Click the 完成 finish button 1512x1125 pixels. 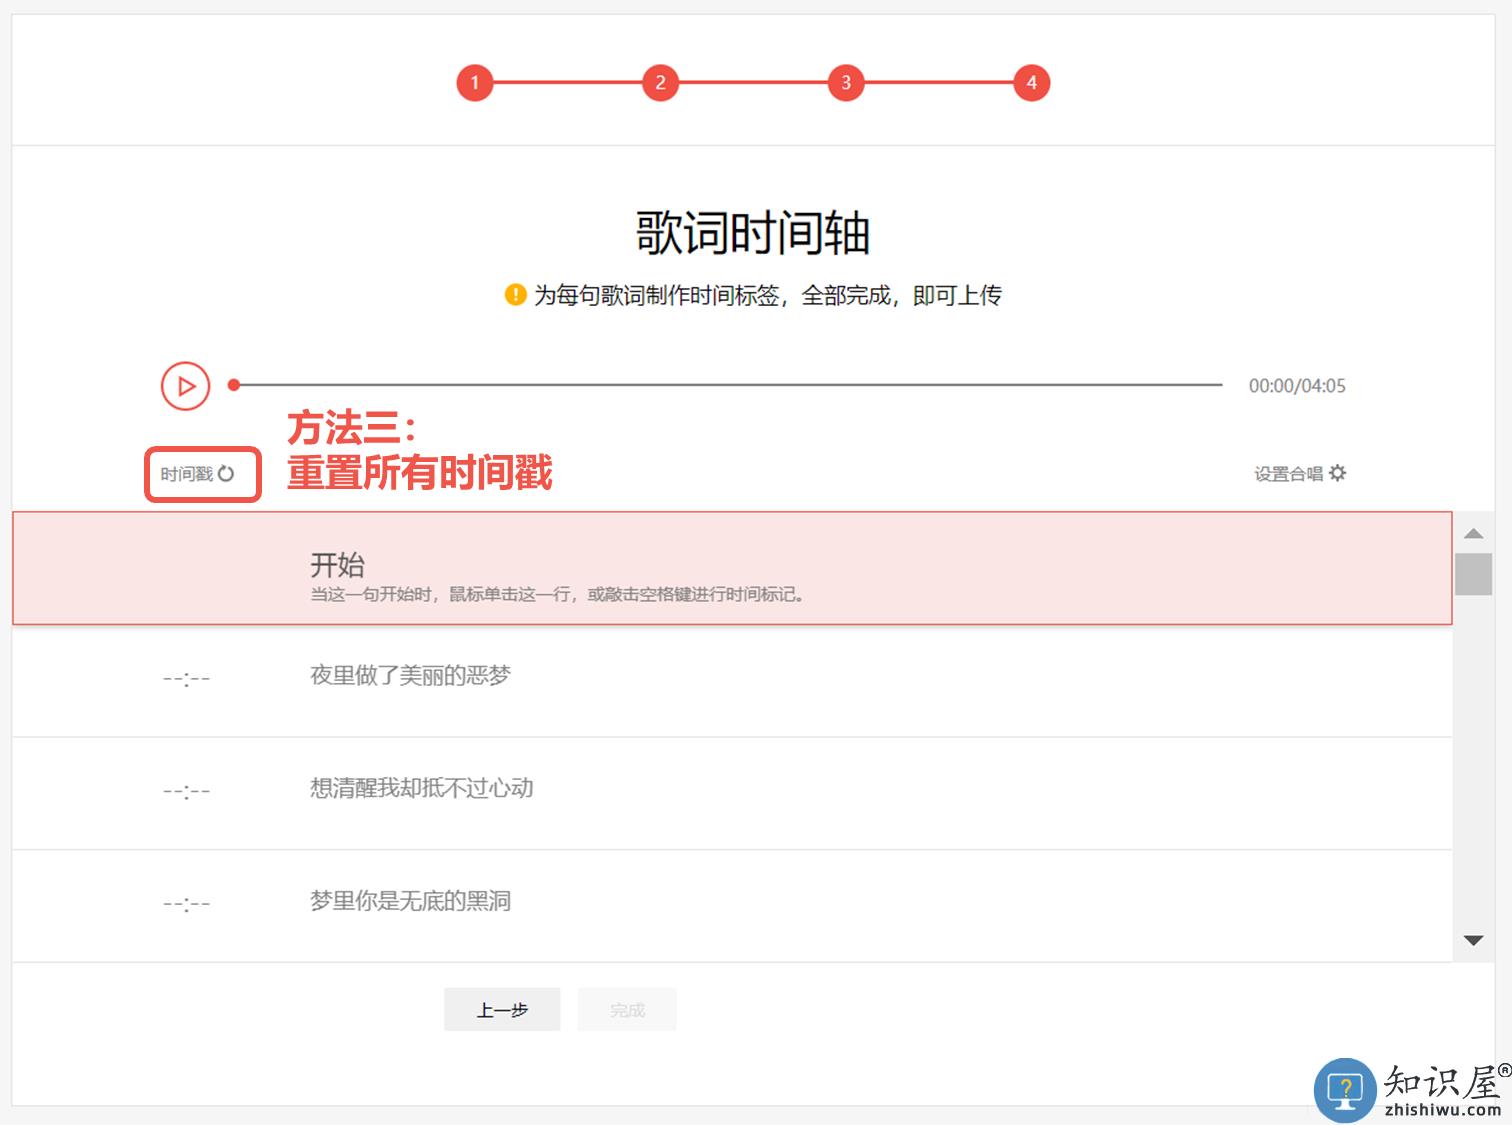(627, 1010)
